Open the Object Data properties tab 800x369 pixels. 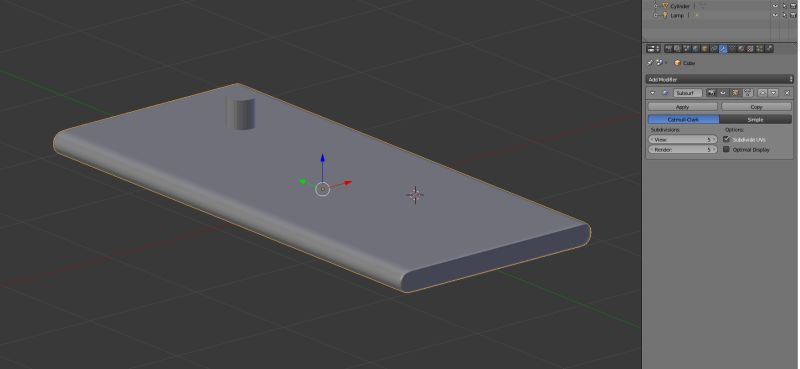[732, 48]
